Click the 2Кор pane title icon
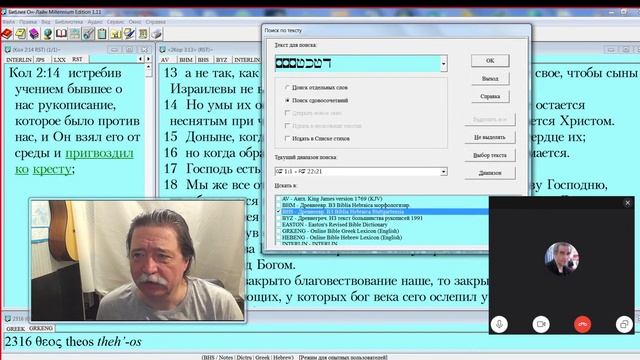This screenshot has width=640, height=360. point(163,49)
